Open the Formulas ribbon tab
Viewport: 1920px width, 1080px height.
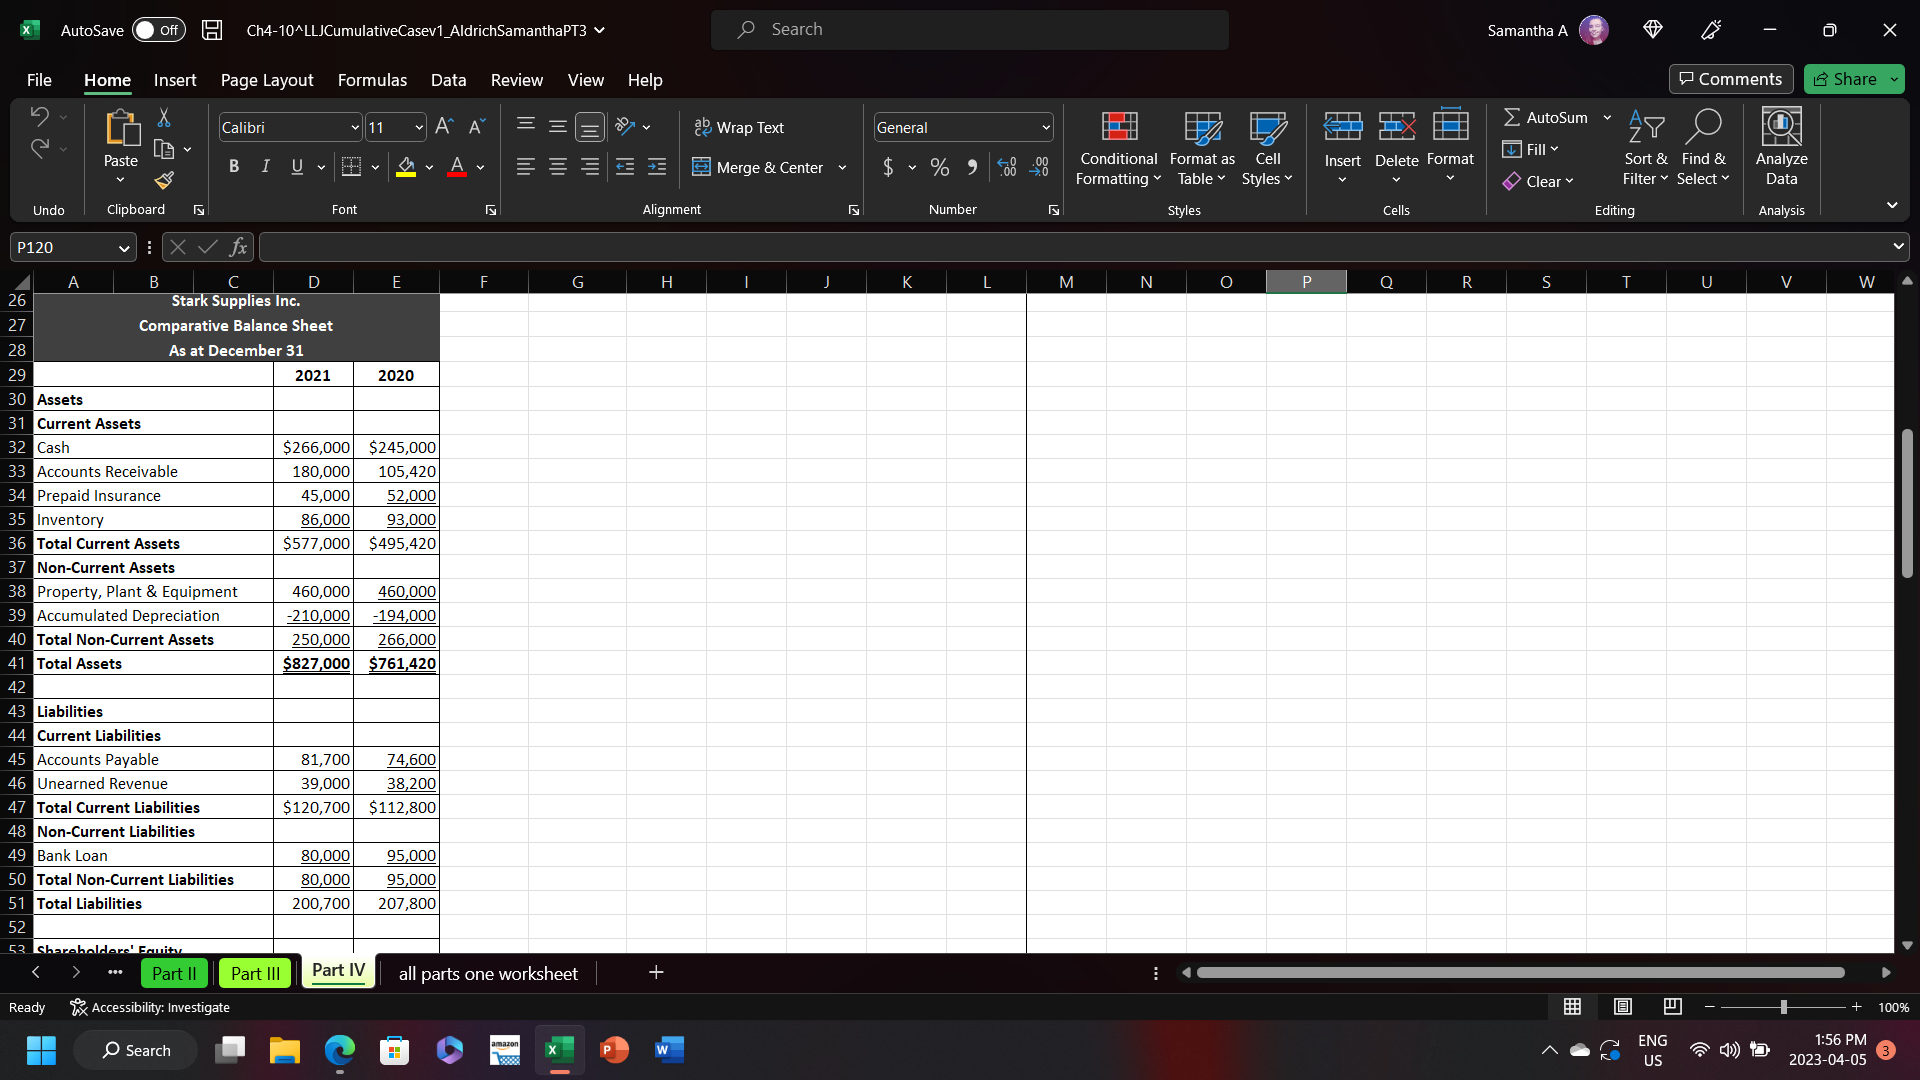pyautogui.click(x=372, y=80)
